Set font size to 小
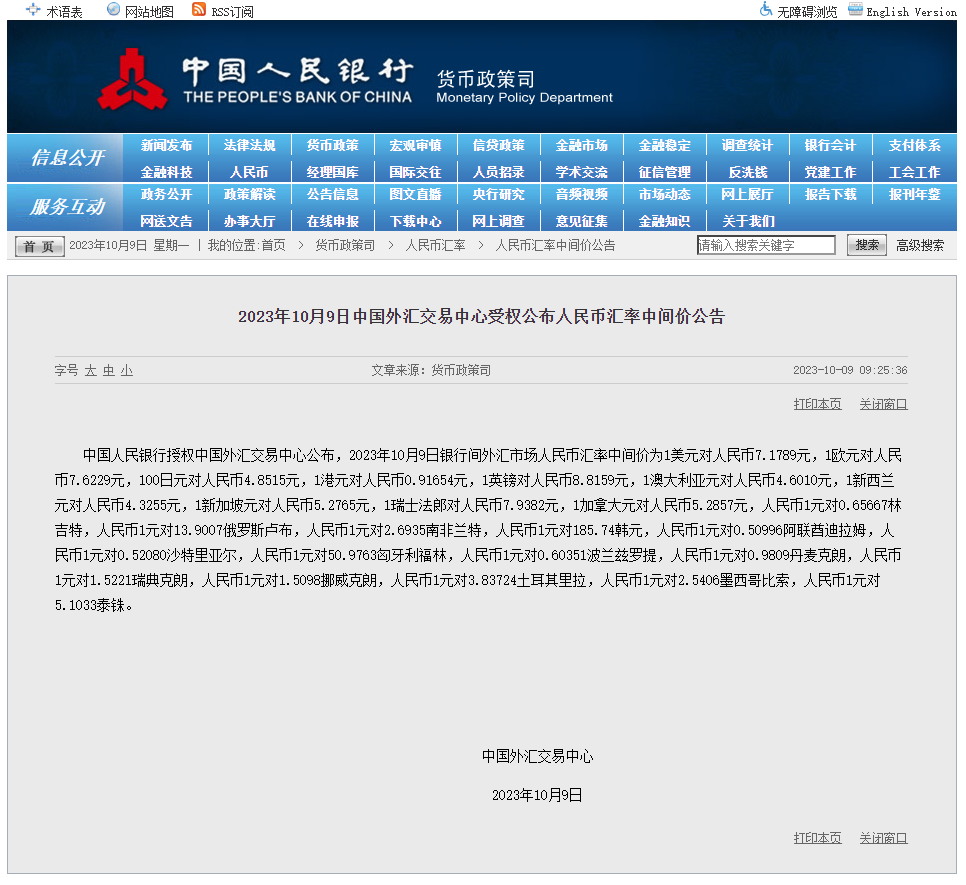This screenshot has width=966, height=885. click(127, 370)
